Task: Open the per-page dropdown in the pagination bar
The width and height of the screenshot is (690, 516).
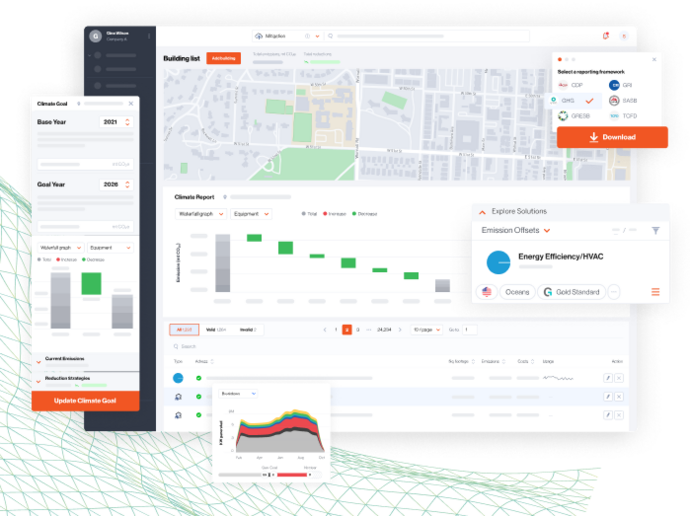Action: click(x=426, y=329)
